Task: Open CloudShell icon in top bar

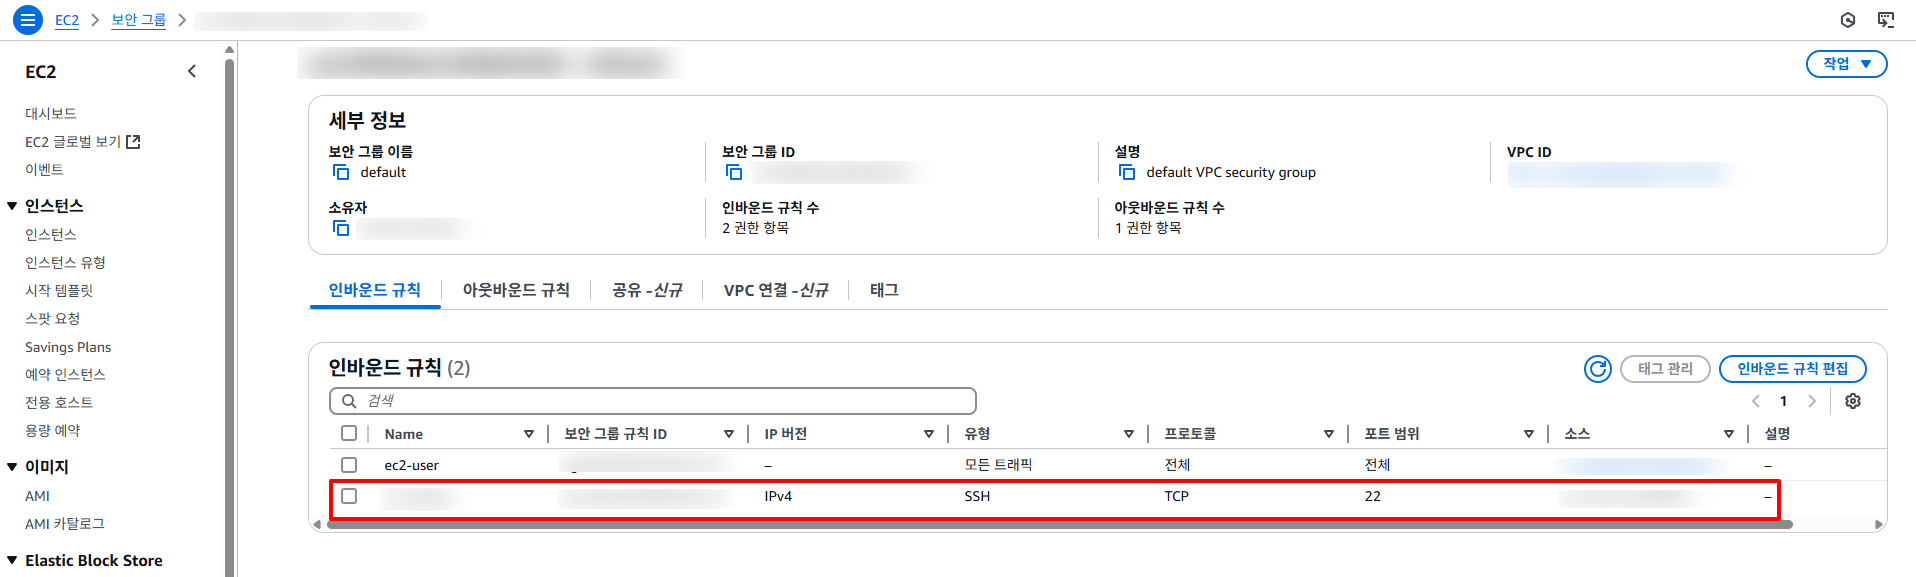Action: click(x=1886, y=19)
